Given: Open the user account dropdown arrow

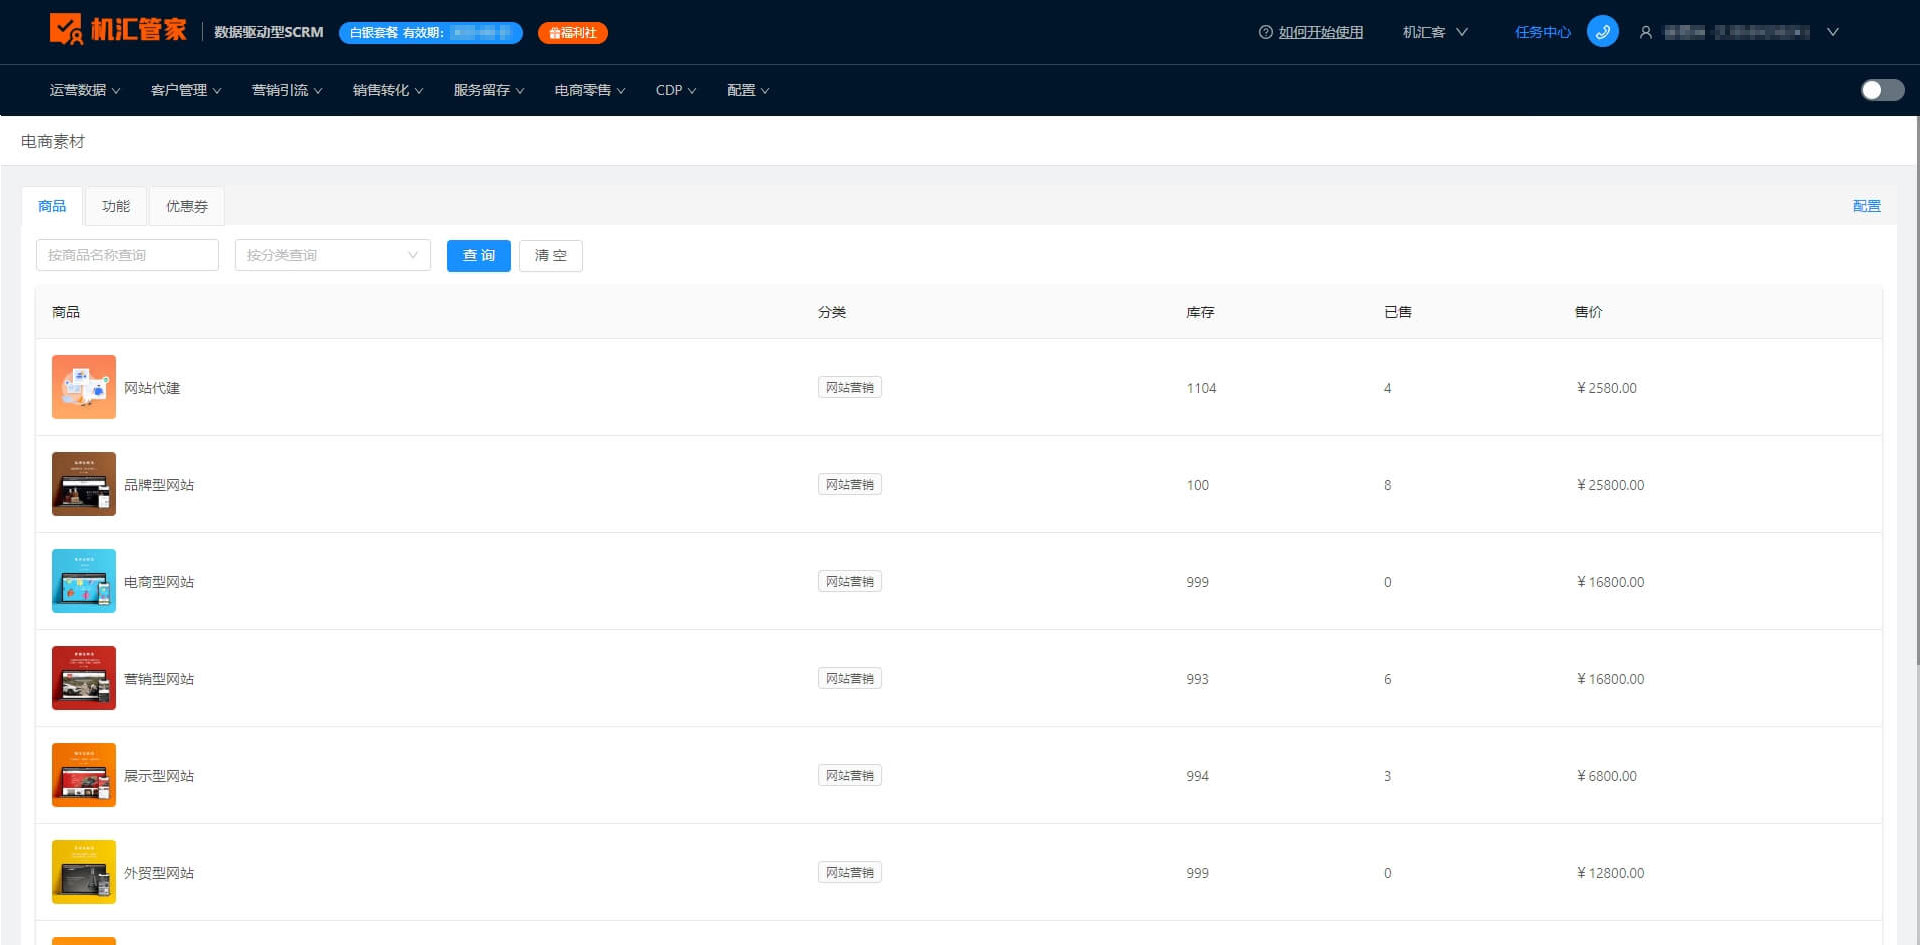Looking at the screenshot, I should tap(1832, 32).
